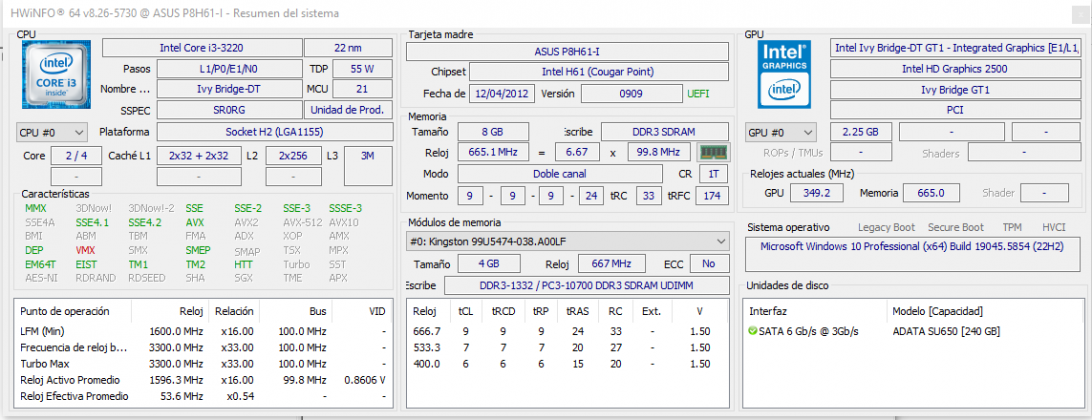Click the BIOS date 12/04/2012
The width and height of the screenshot is (1092, 420).
coord(502,93)
